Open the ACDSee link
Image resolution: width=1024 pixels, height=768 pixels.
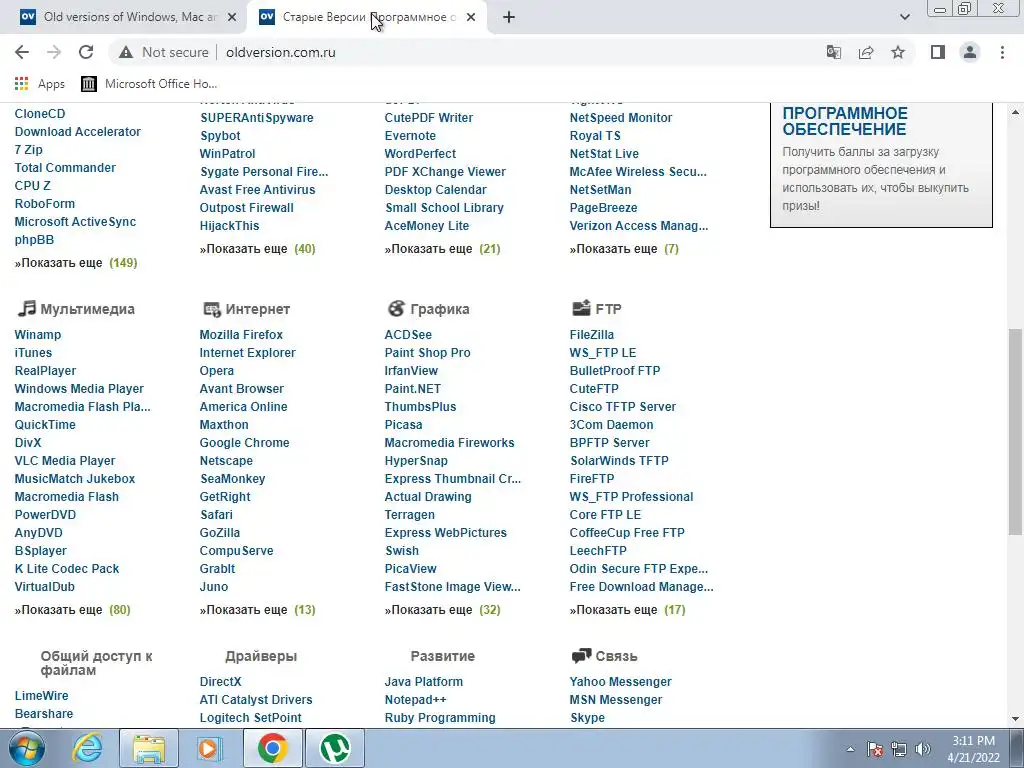click(408, 335)
